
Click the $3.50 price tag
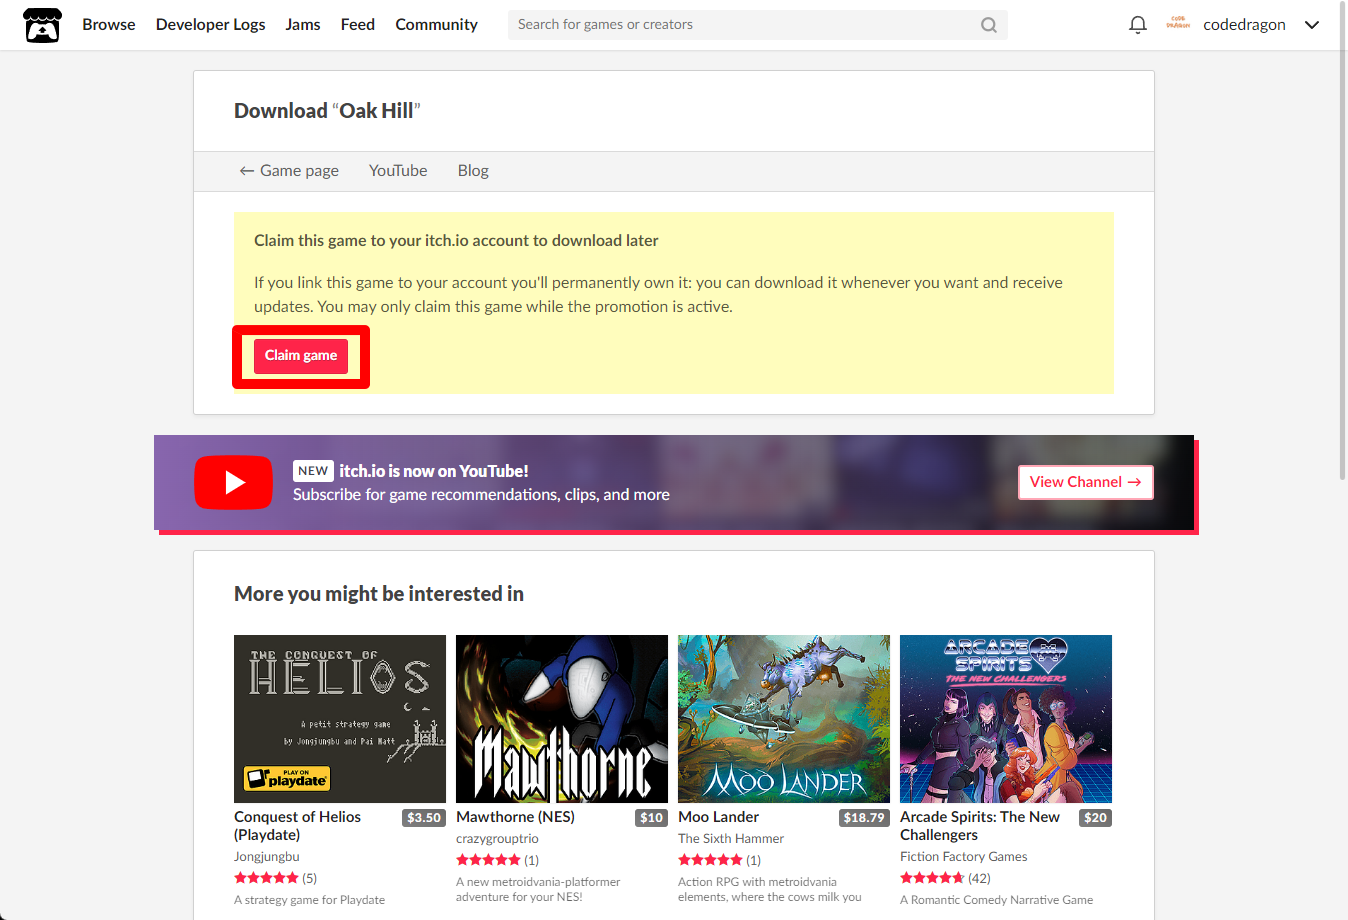[424, 818]
